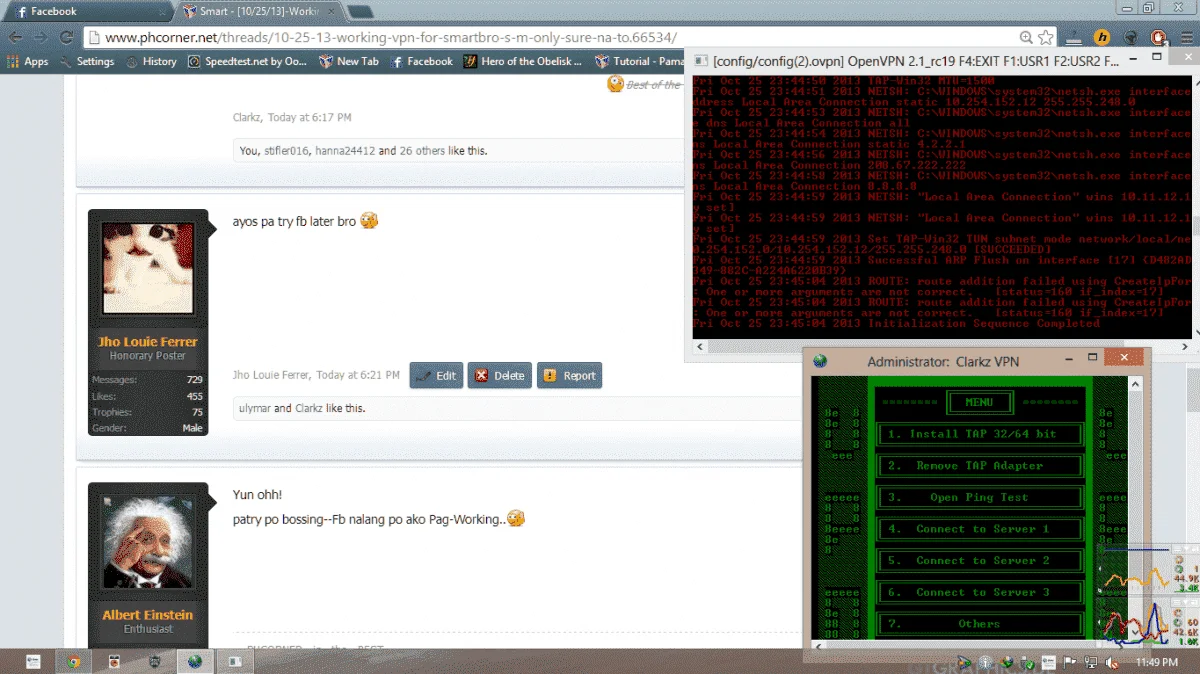Delete Jho Louie Ferrer's post
Viewport: 1200px width, 674px height.
500,376
